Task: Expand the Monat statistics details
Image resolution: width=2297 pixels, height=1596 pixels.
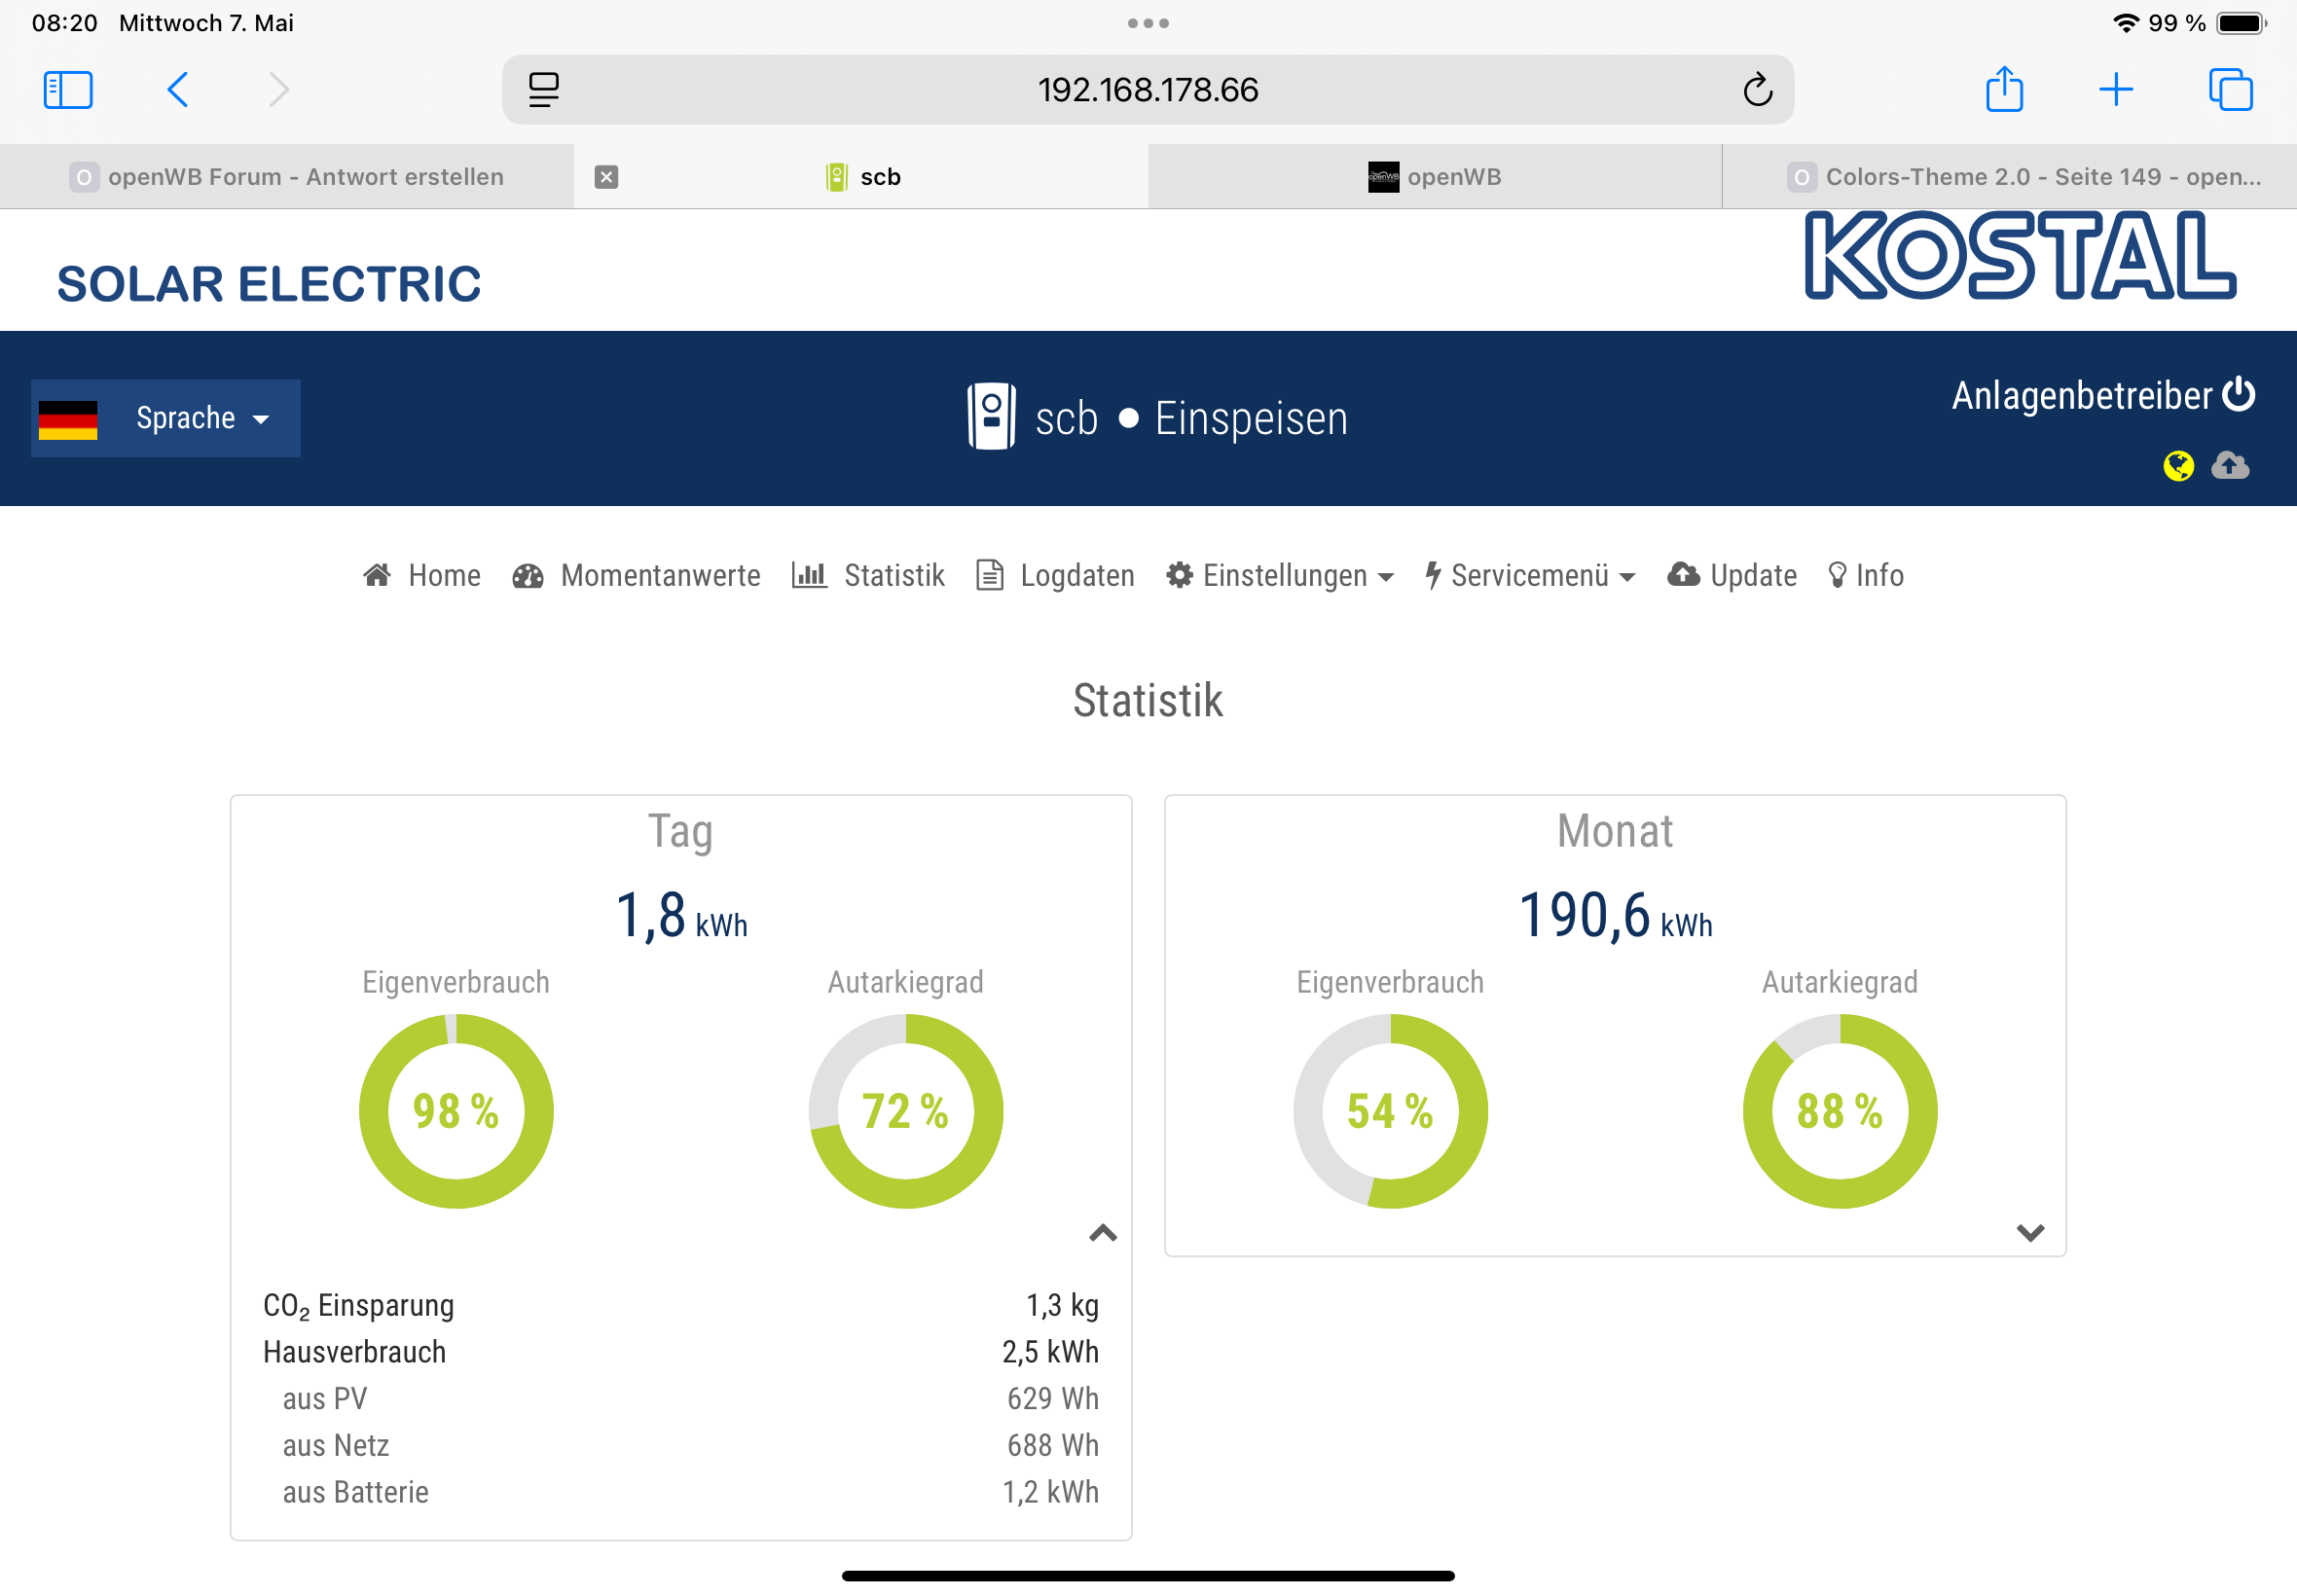Action: [2029, 1233]
